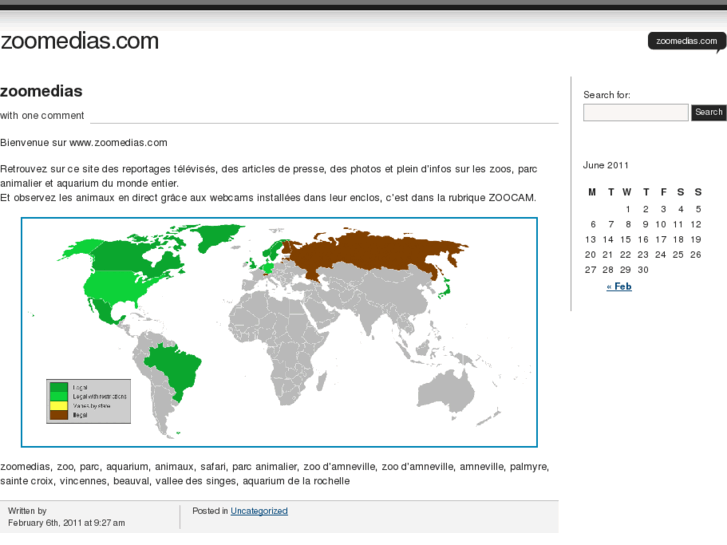Open the zoomedias post heading

41,91
